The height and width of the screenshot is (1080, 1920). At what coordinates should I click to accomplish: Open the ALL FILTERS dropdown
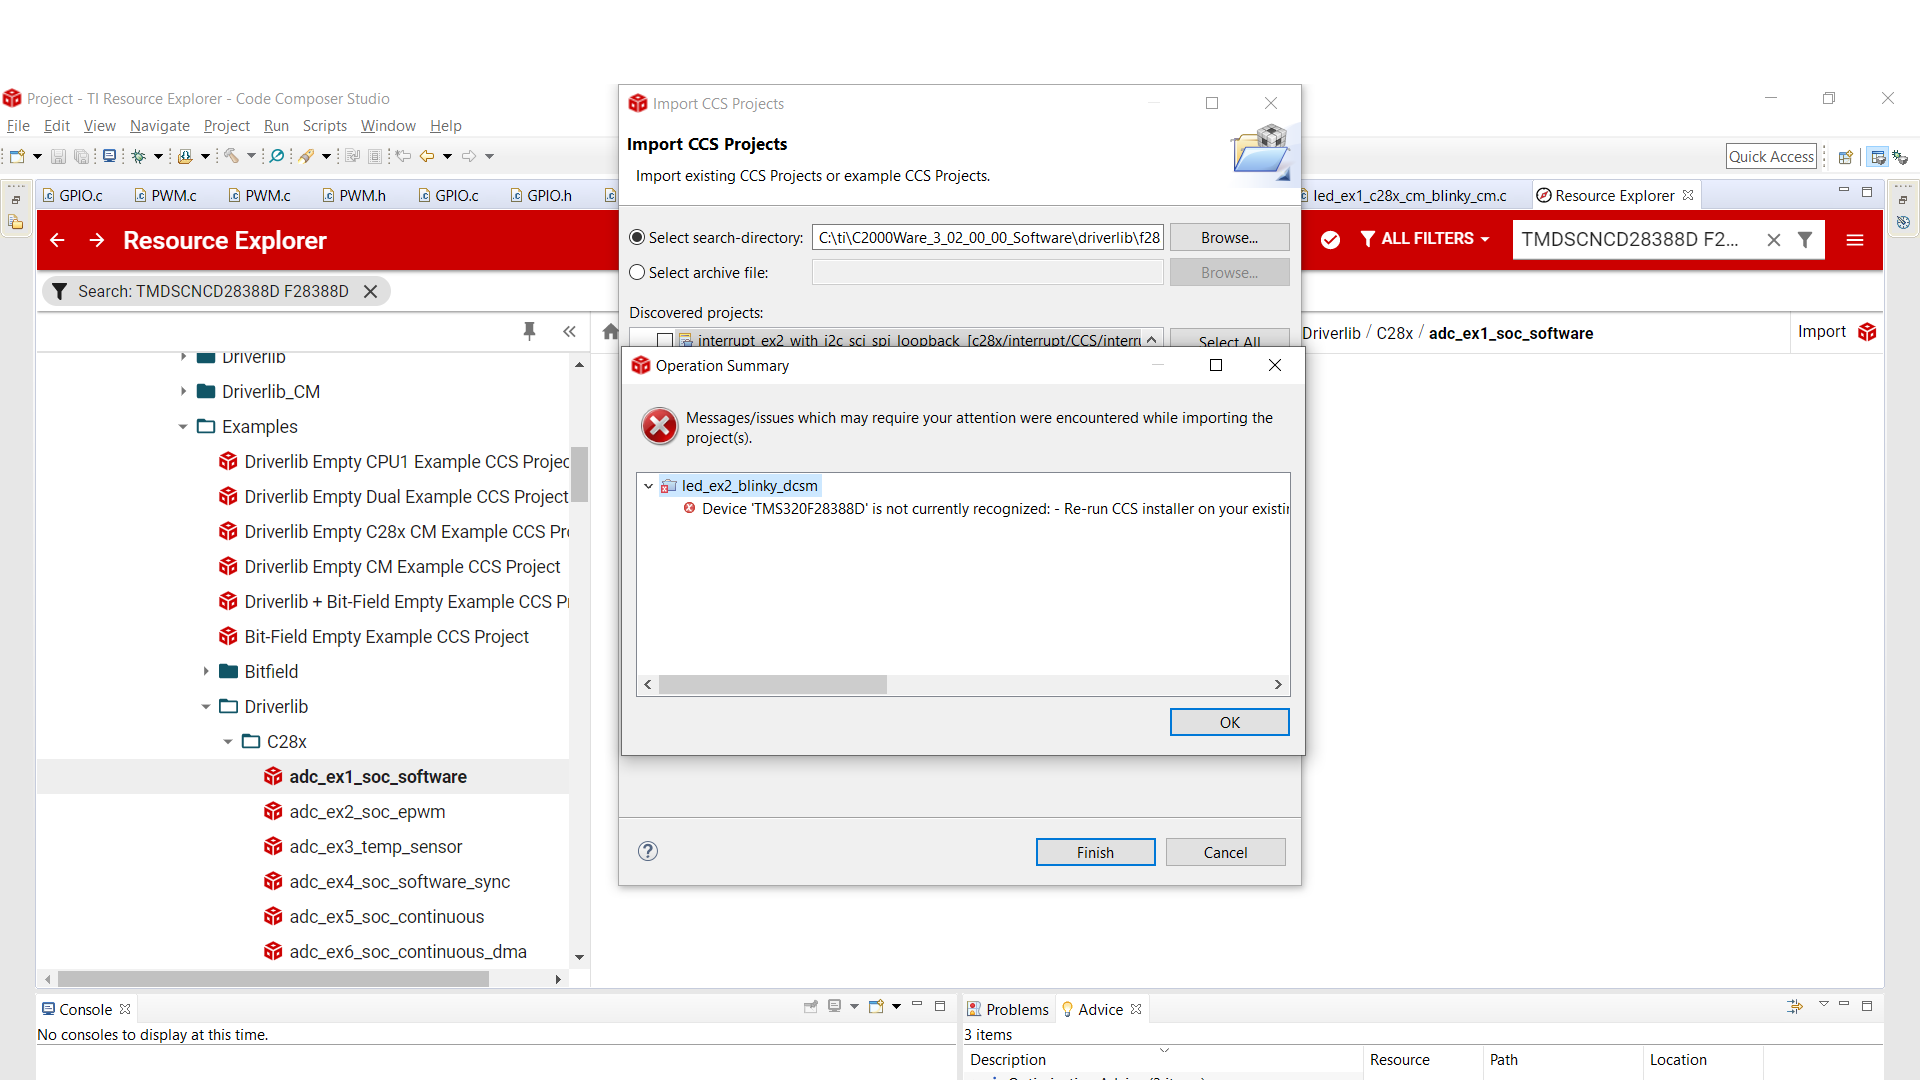click(x=1425, y=239)
